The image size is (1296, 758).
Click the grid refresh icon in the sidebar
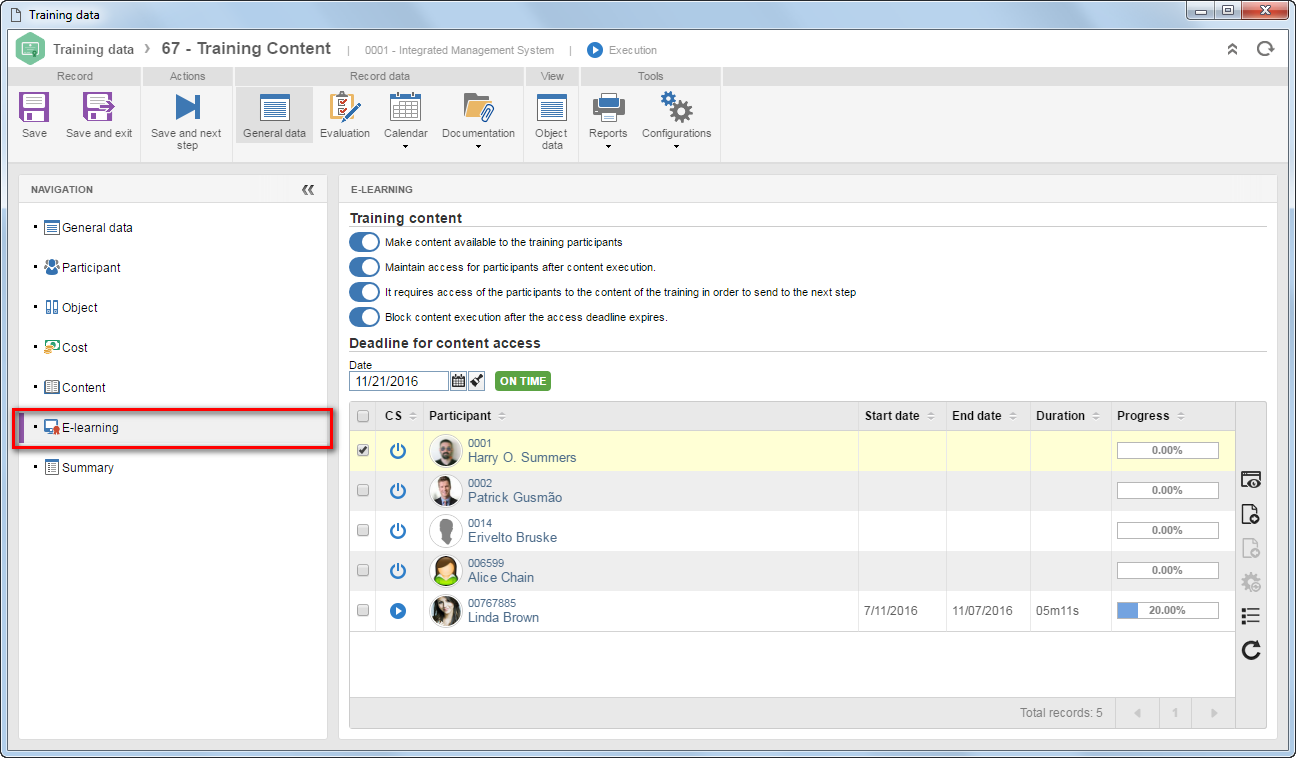tap(1250, 651)
